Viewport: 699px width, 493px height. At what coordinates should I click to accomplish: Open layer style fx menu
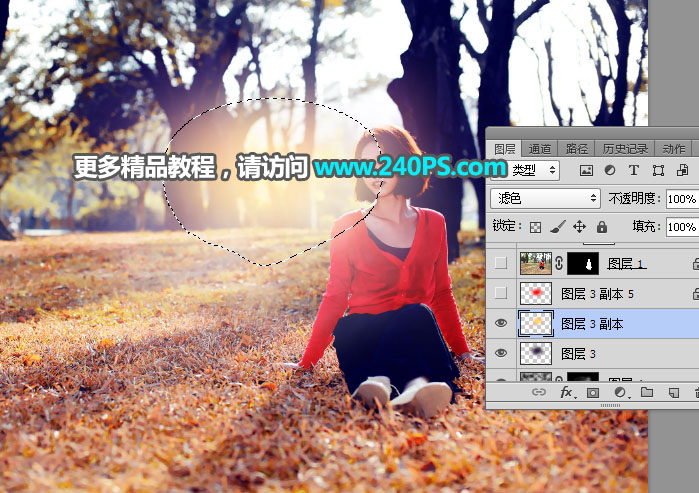coord(567,392)
